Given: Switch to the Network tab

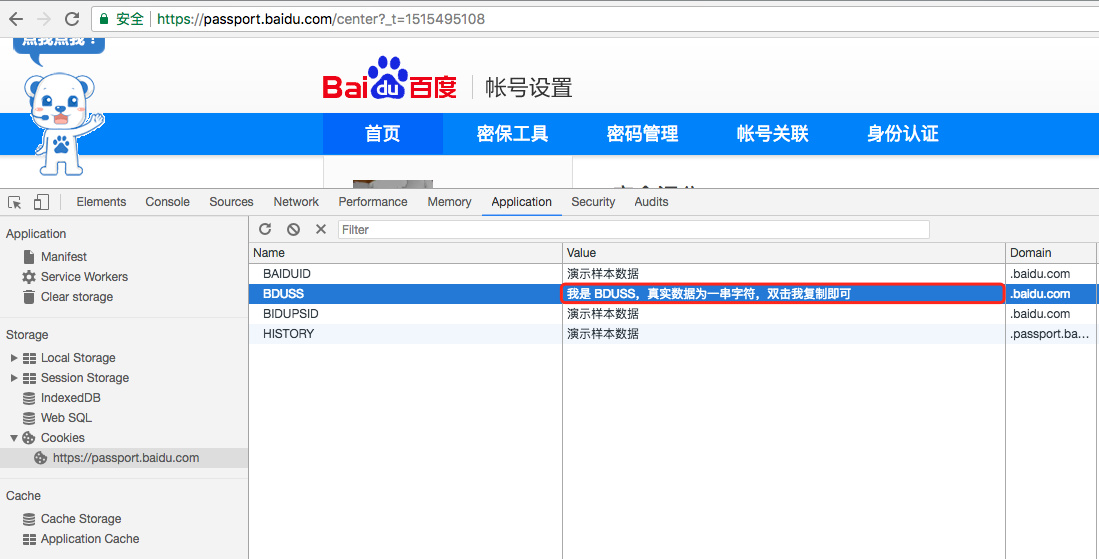Looking at the screenshot, I should point(296,202).
